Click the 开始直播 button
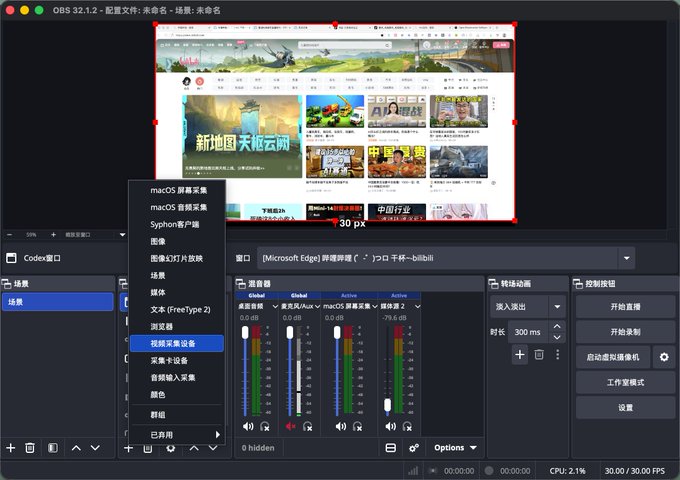This screenshot has height=480, width=680. [x=625, y=307]
